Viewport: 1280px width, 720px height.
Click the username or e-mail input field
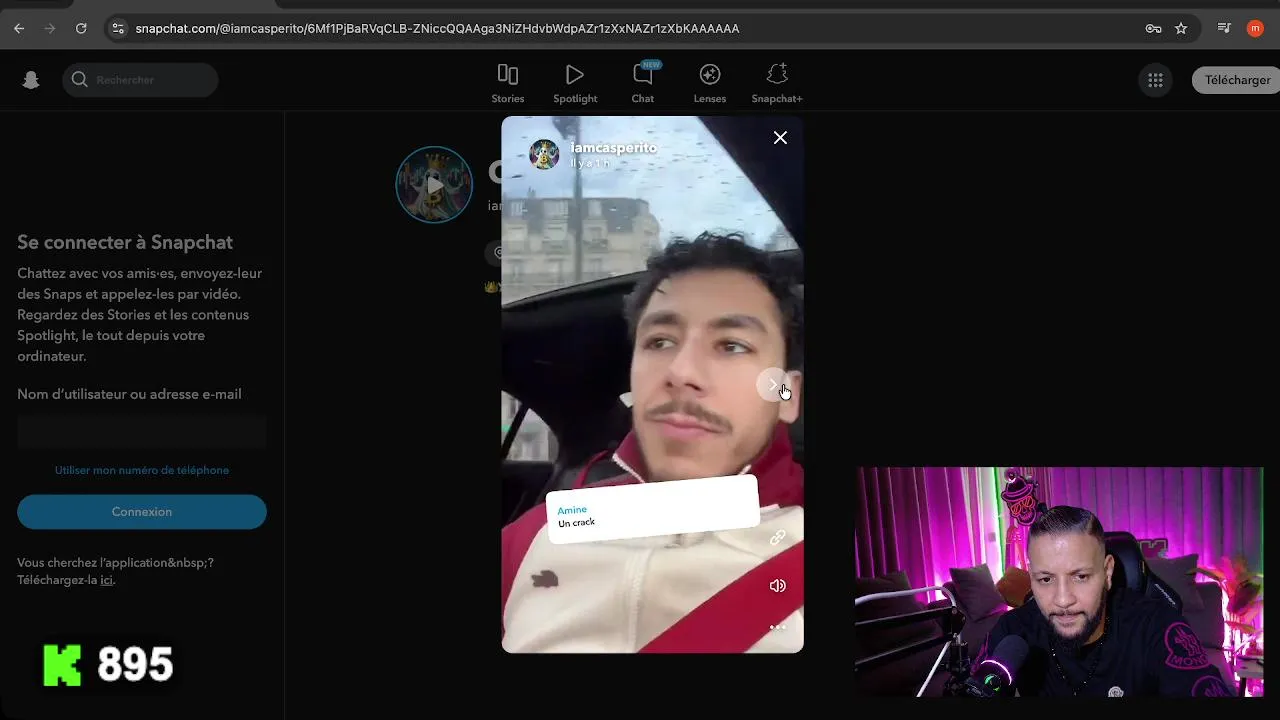click(142, 432)
